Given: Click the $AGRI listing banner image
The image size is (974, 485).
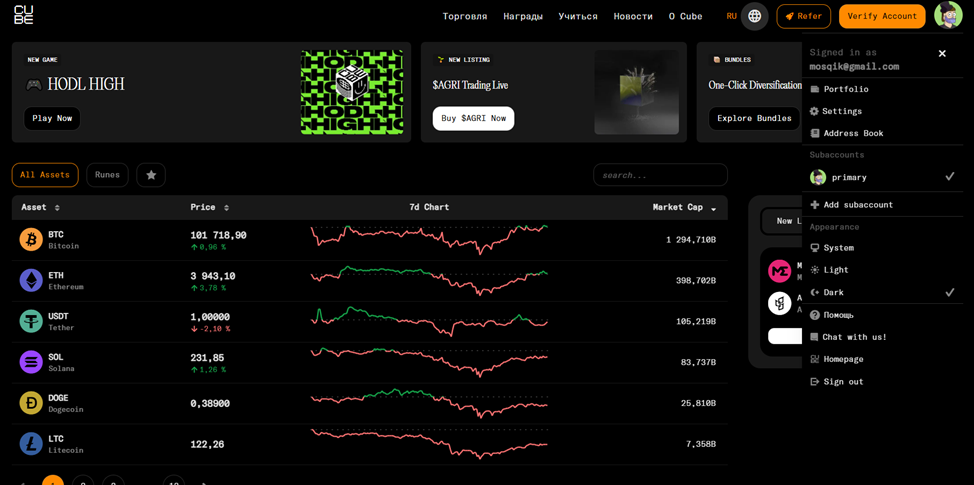Looking at the screenshot, I should (x=637, y=92).
